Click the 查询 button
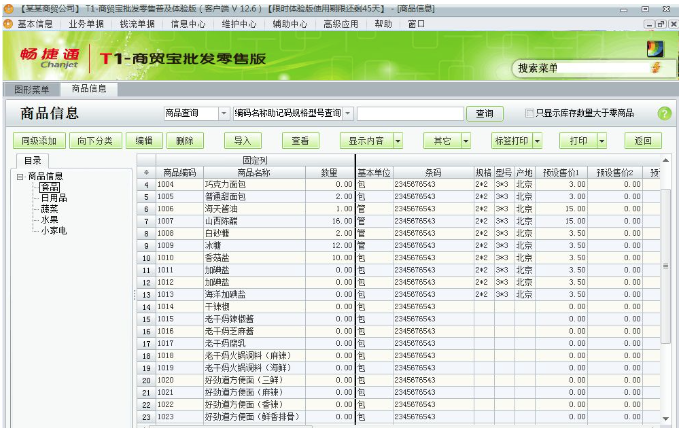Viewport: 680px width, 428px height. (484, 113)
